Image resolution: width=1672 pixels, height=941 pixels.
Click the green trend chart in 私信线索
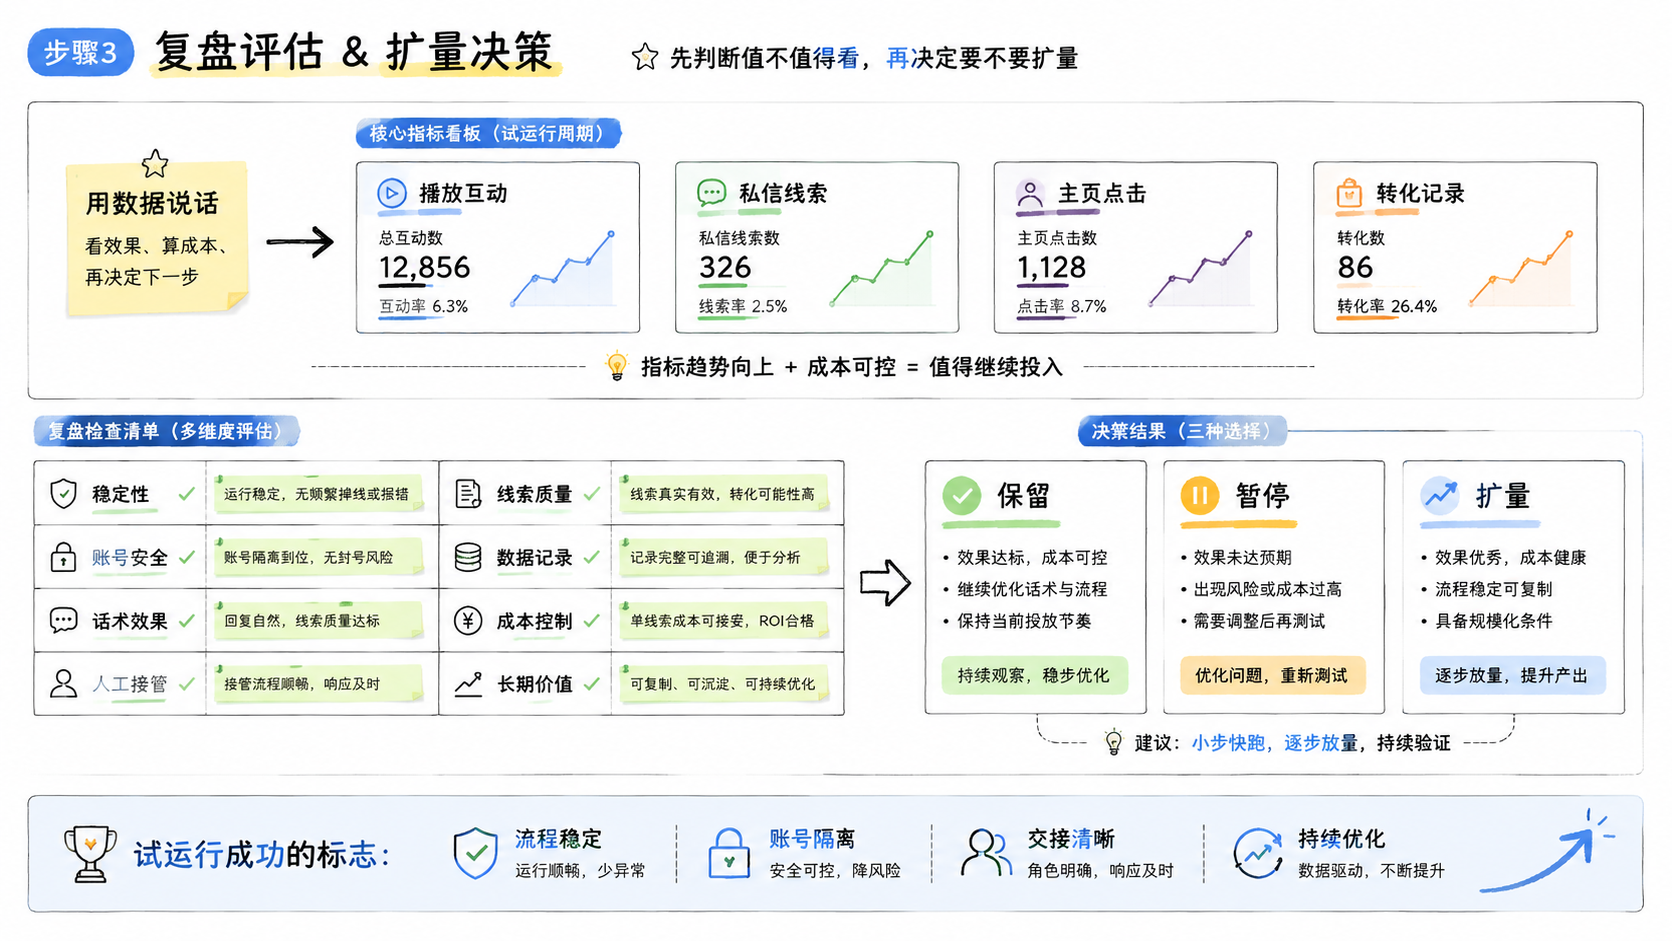point(882,268)
